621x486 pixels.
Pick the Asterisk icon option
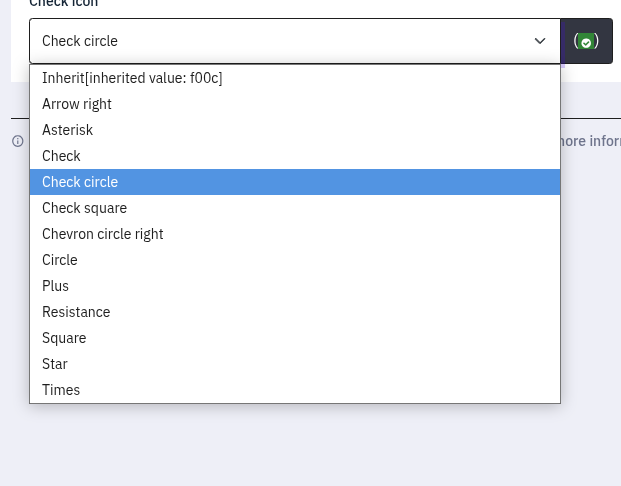[67, 130]
